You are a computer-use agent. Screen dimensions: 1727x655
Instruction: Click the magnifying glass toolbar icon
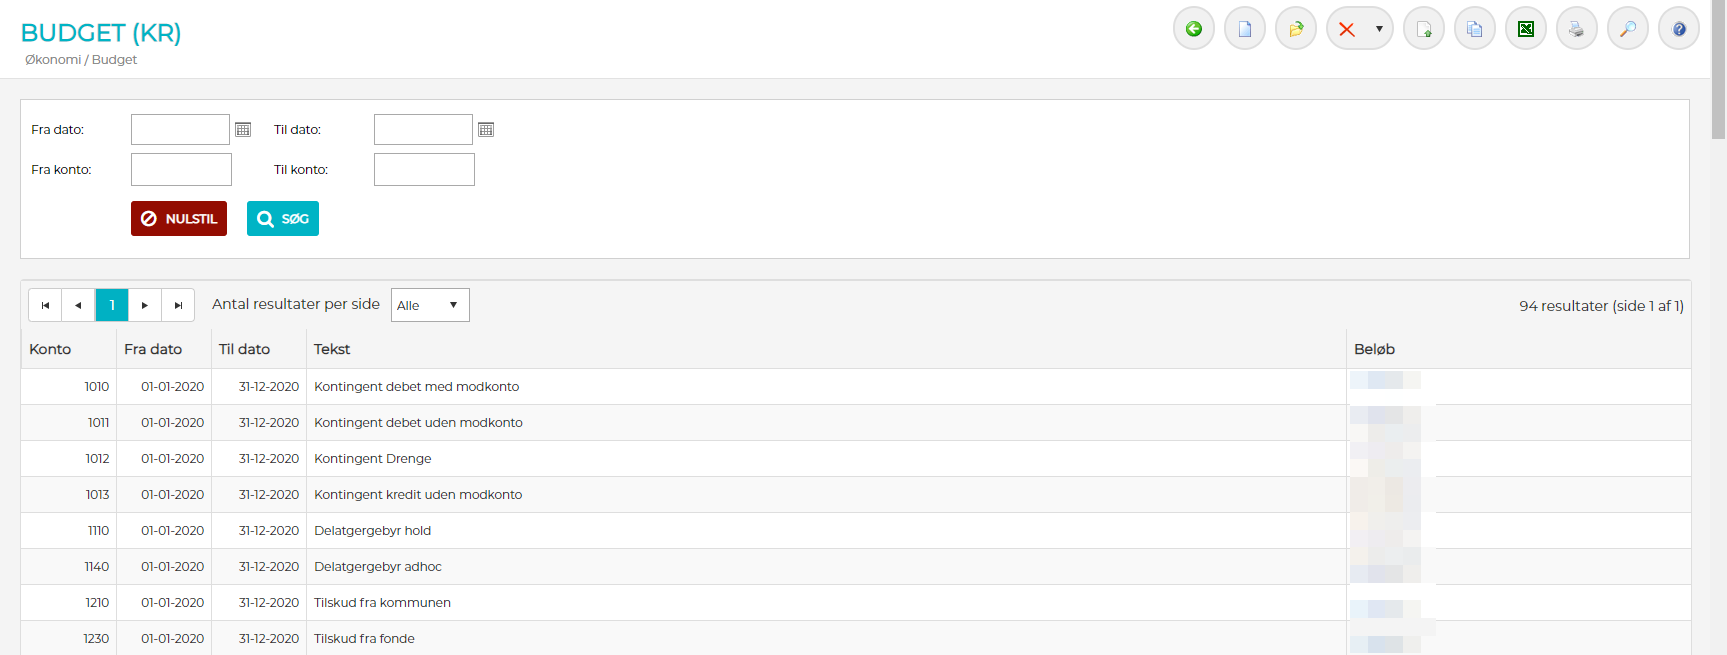click(1627, 29)
